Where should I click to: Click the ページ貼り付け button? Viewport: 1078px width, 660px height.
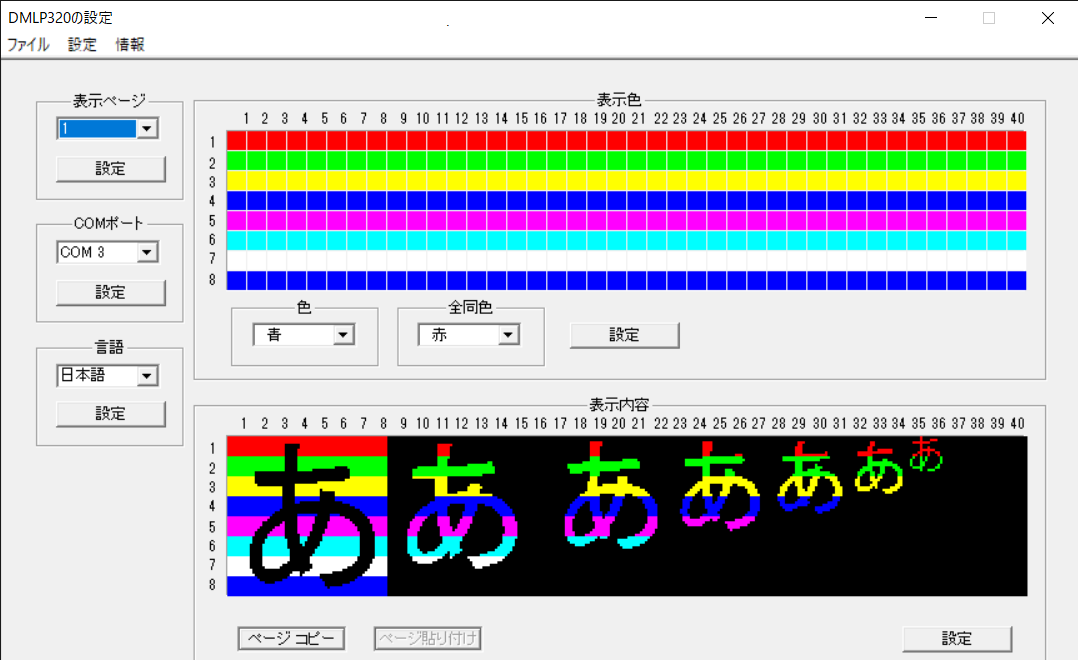pyautogui.click(x=428, y=639)
